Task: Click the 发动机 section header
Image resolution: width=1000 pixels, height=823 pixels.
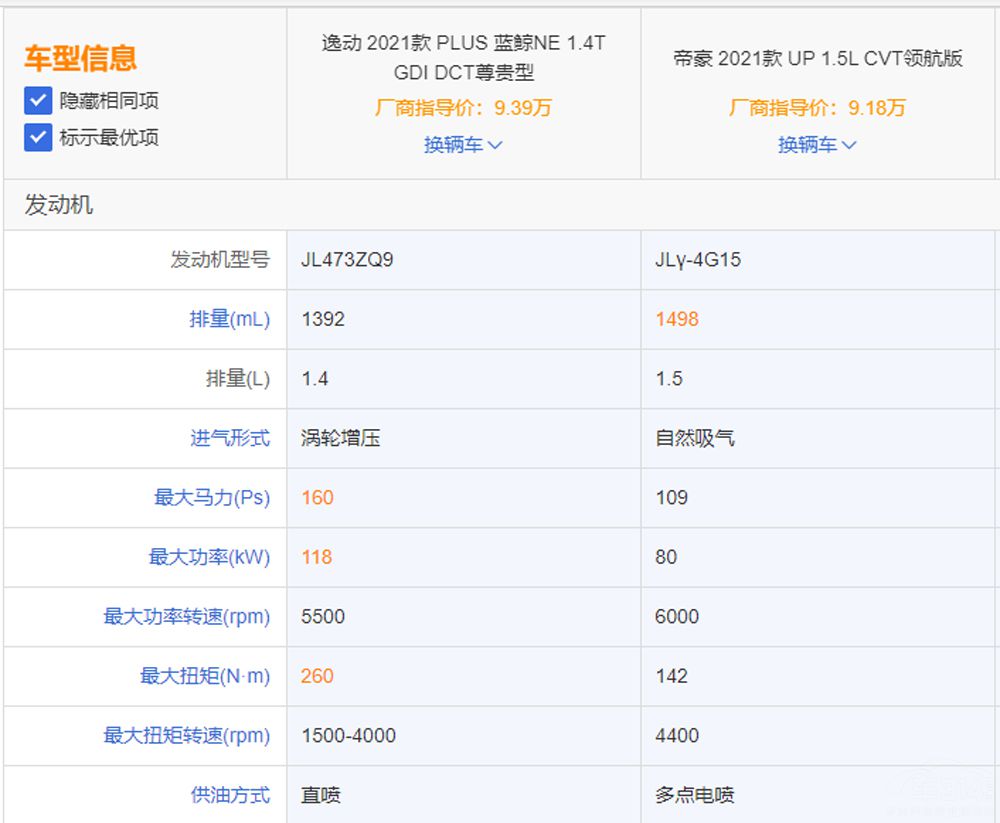Action: click(59, 205)
